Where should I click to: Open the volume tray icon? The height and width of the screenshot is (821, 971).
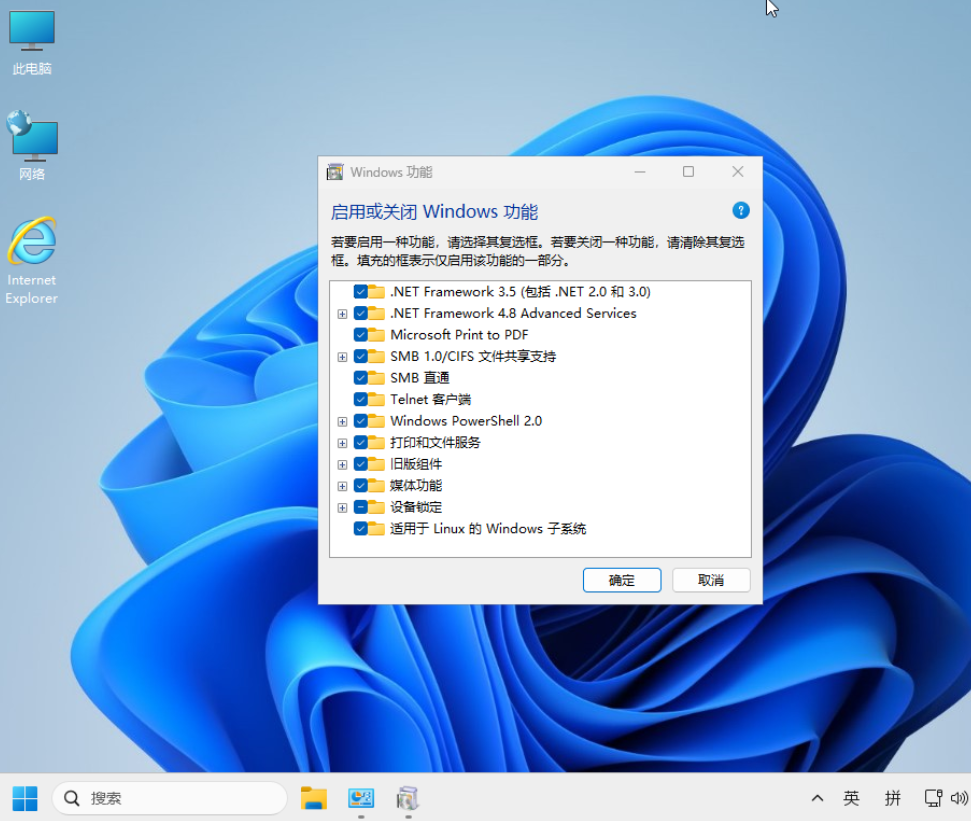click(x=959, y=798)
